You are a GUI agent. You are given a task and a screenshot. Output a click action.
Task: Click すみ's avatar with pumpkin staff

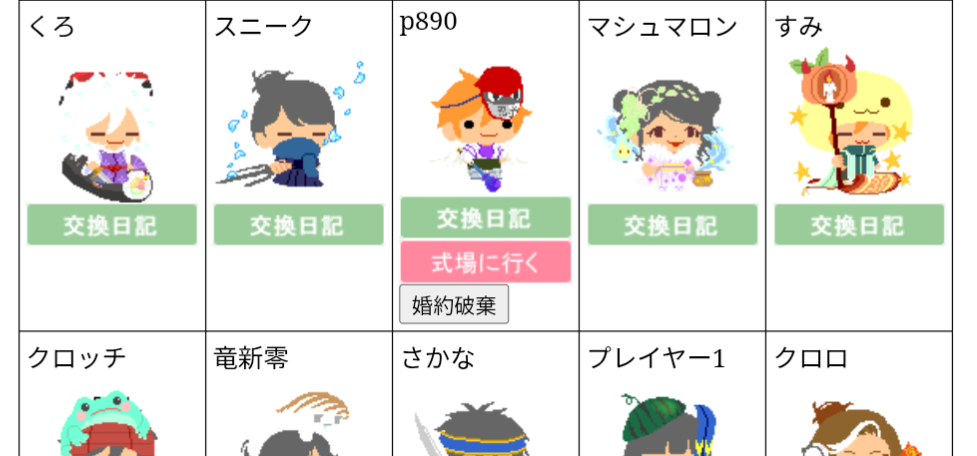click(x=850, y=121)
